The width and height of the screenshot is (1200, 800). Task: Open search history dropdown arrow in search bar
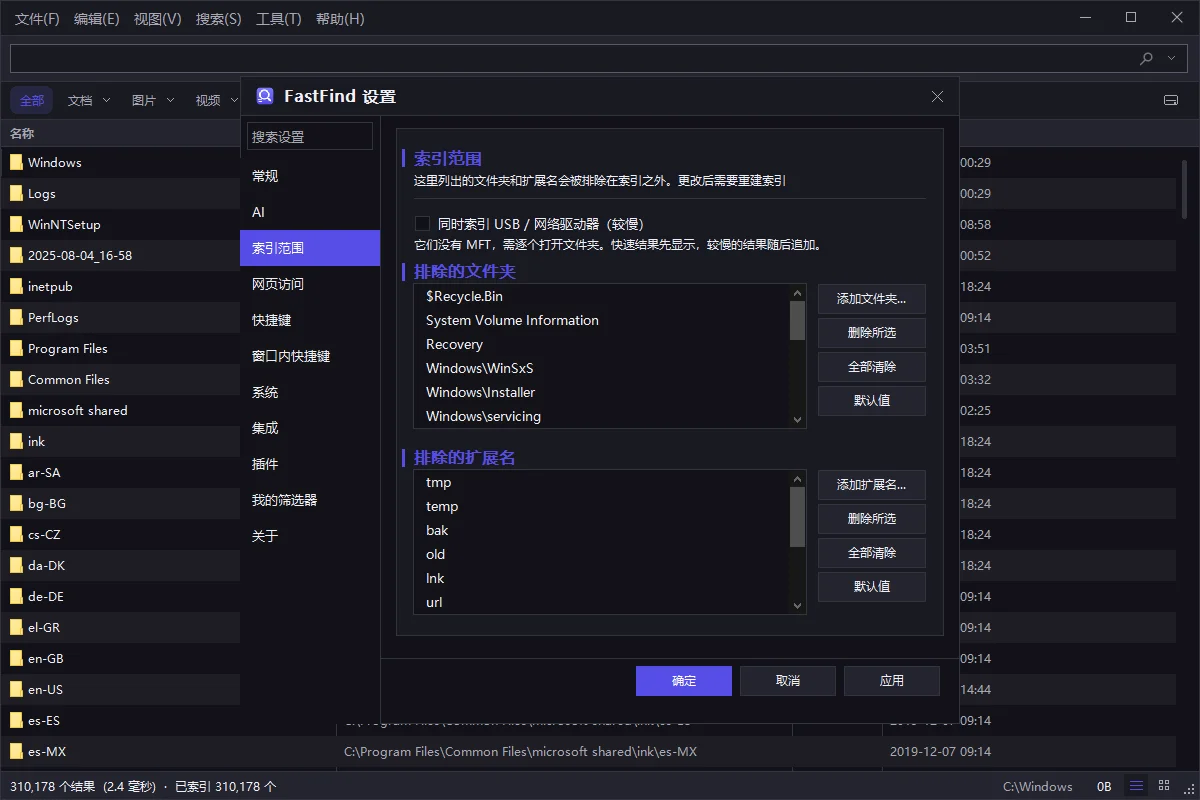pyautogui.click(x=1172, y=58)
